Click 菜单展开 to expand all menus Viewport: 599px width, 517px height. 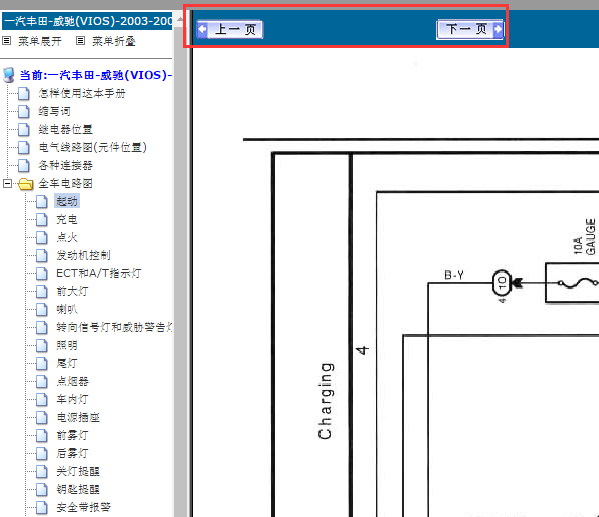point(40,41)
